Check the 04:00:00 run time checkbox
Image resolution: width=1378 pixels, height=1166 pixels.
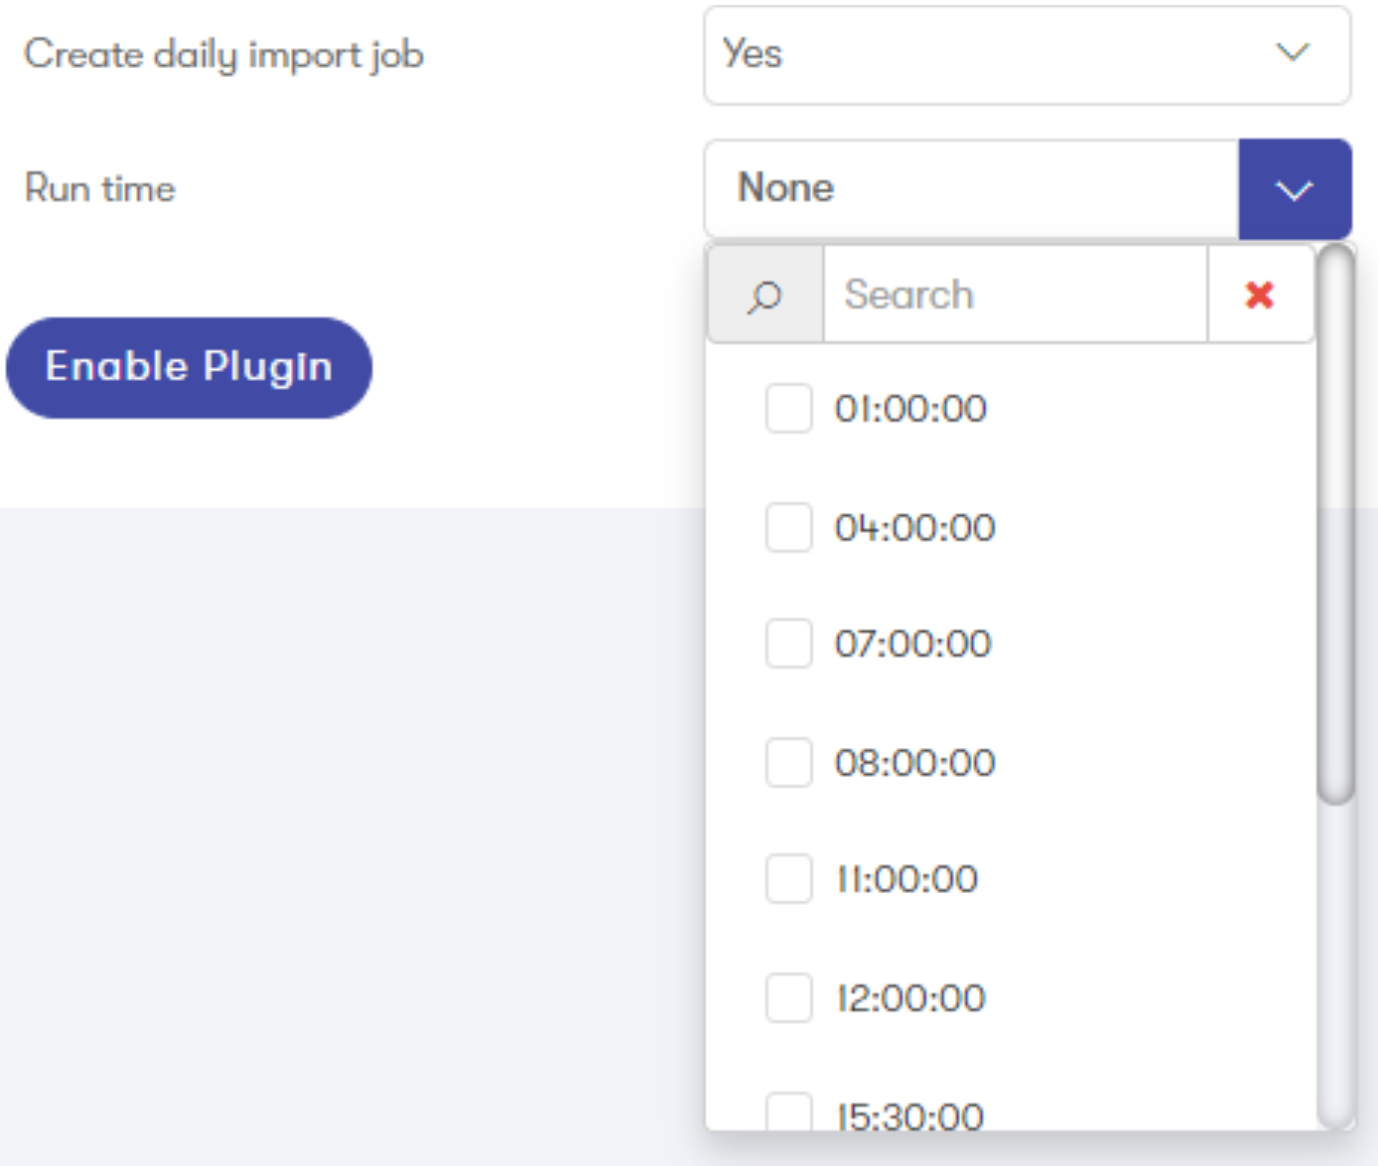click(x=789, y=528)
